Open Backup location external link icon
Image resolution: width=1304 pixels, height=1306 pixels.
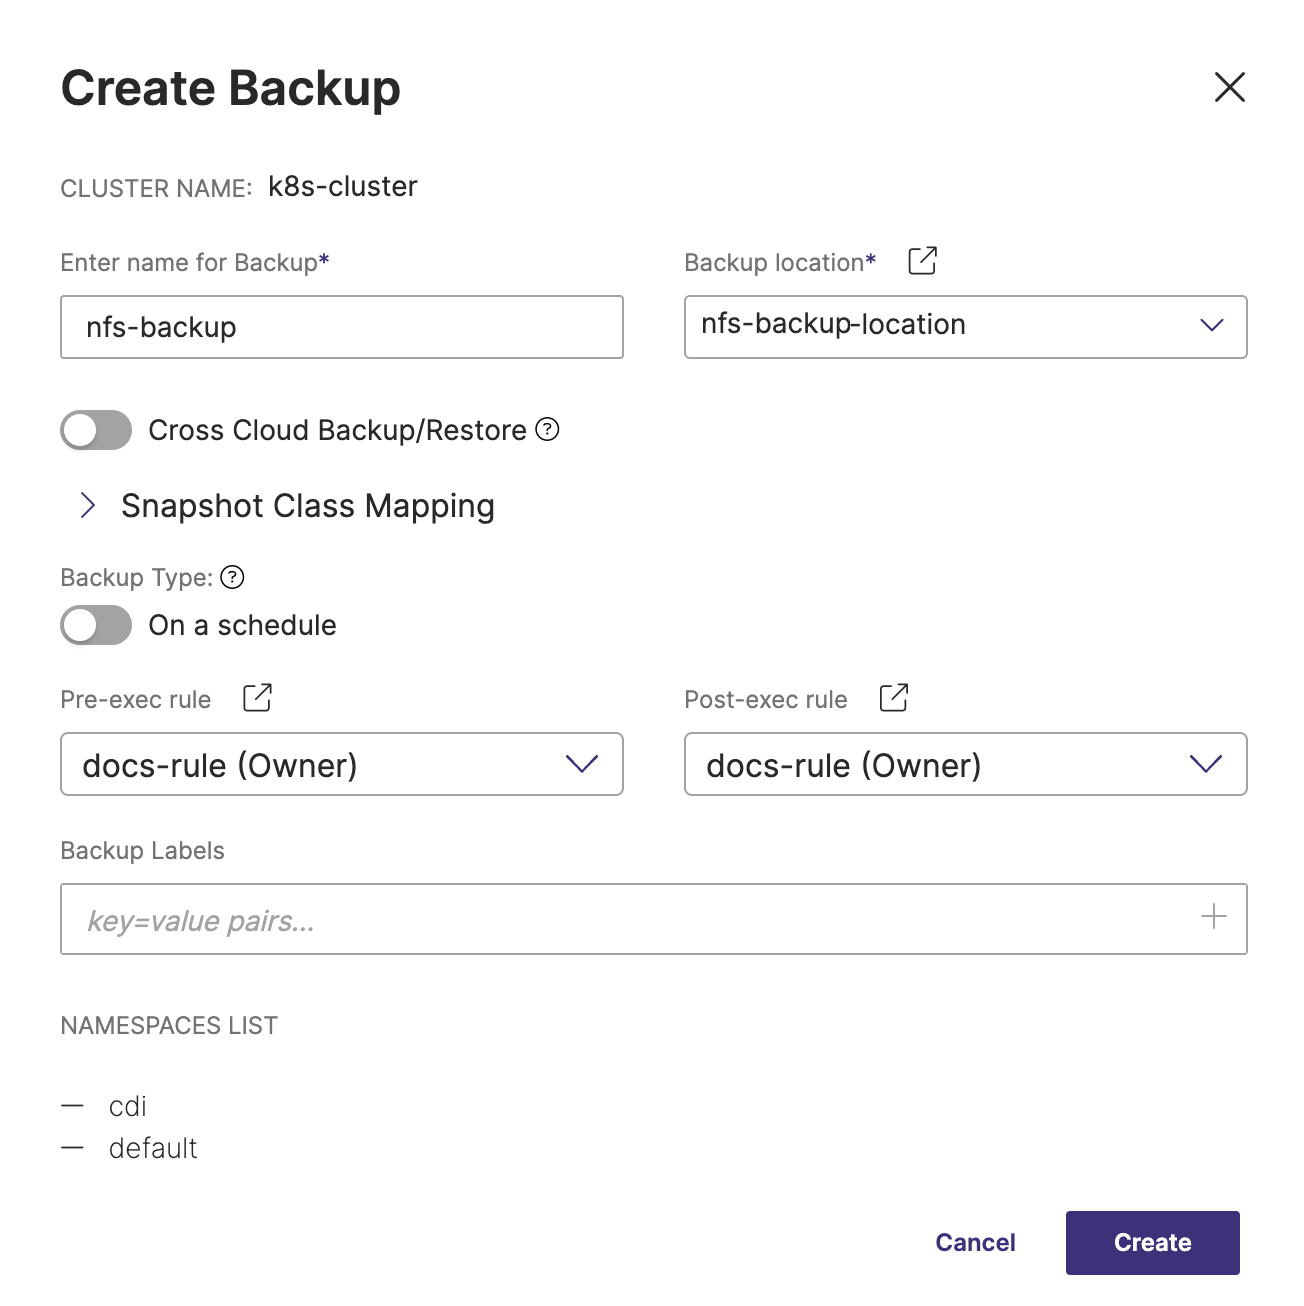pos(922,261)
